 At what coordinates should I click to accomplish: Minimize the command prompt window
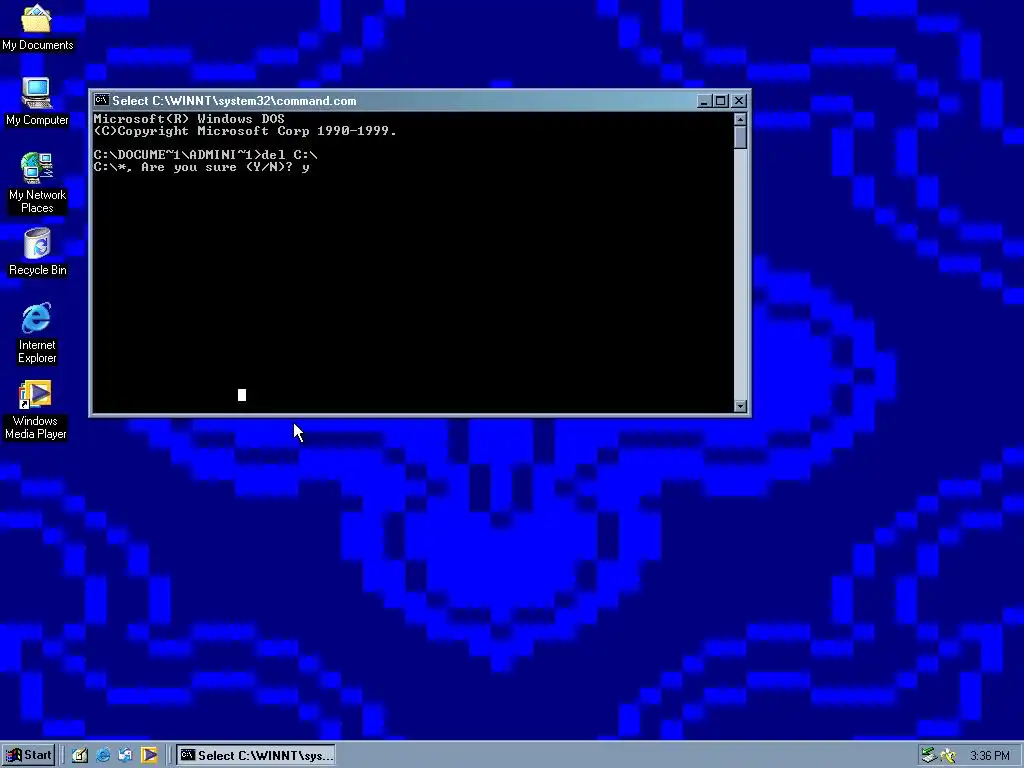(x=704, y=101)
